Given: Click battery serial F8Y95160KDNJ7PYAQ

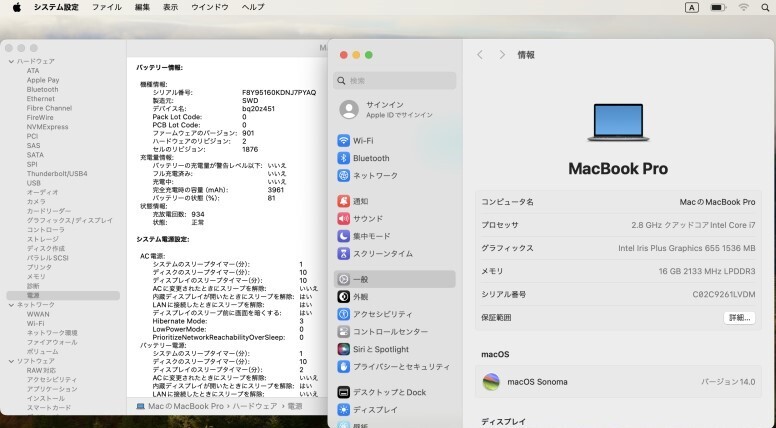Looking at the screenshot, I should [279, 93].
